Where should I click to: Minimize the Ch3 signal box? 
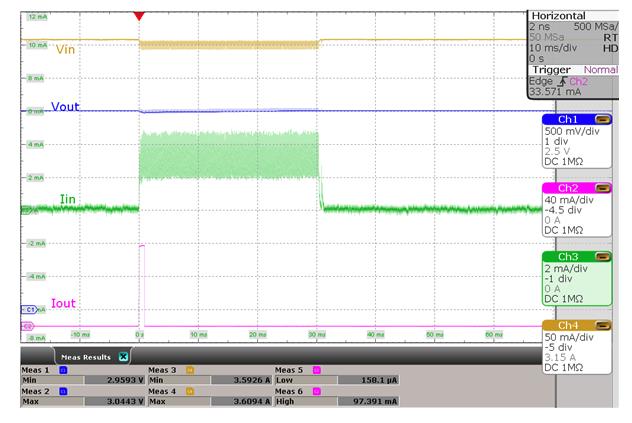(603, 257)
